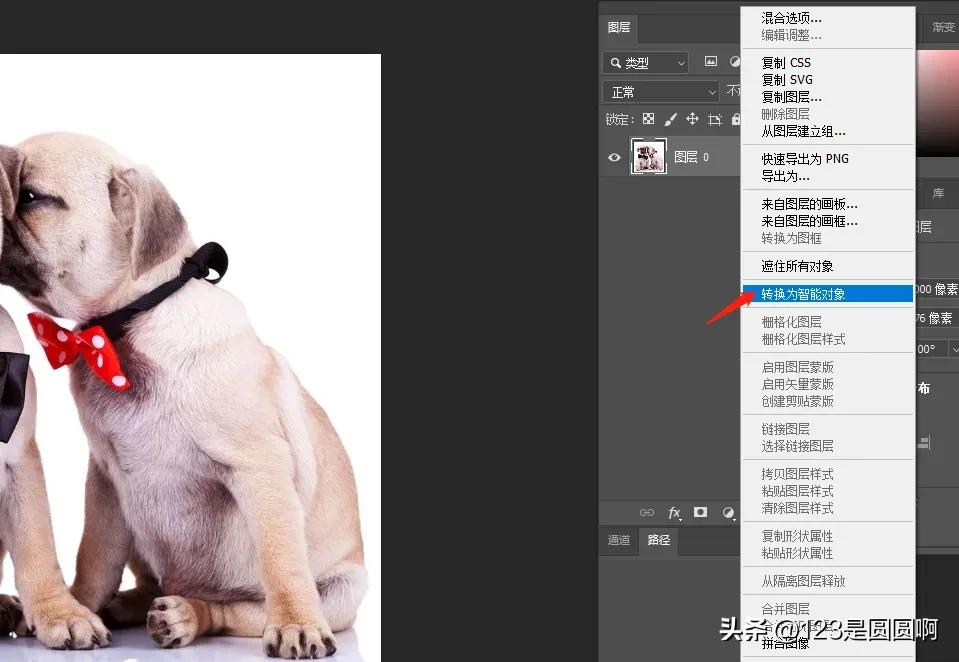Click the 图层 0 layer thumbnail
Screen dimensions: 959x662
click(x=648, y=157)
